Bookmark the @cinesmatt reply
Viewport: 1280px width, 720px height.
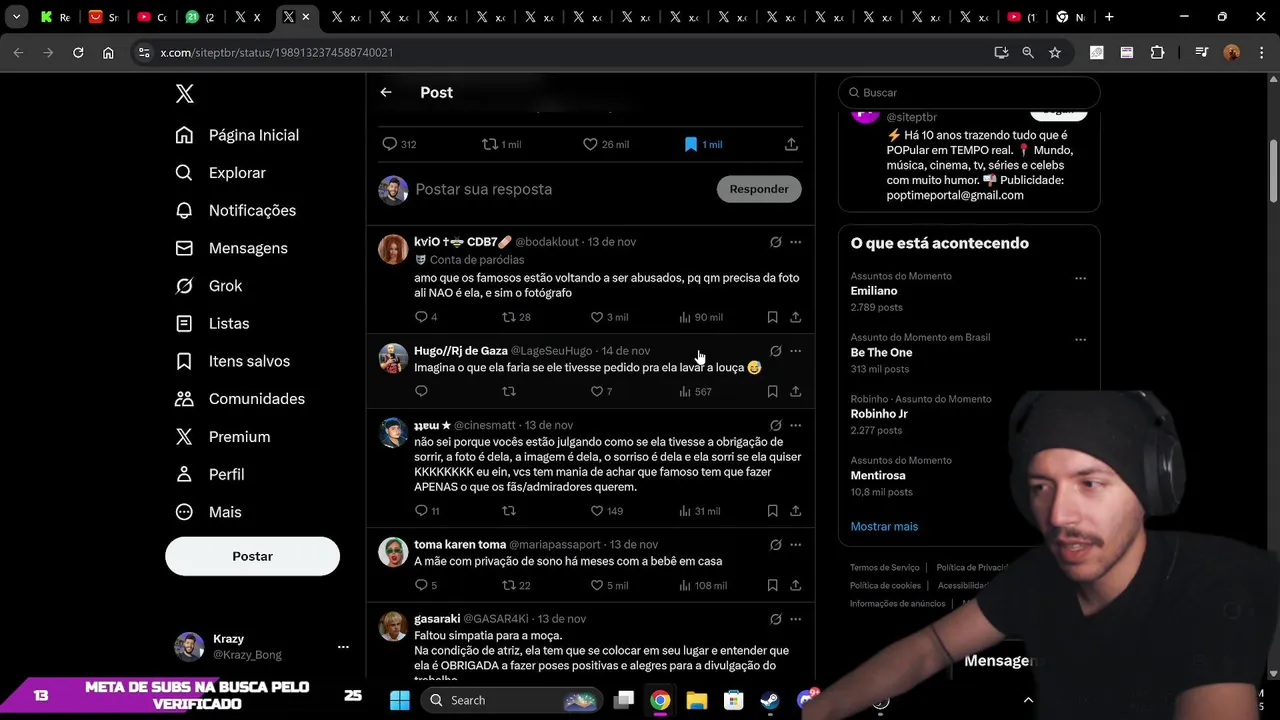[x=772, y=511]
